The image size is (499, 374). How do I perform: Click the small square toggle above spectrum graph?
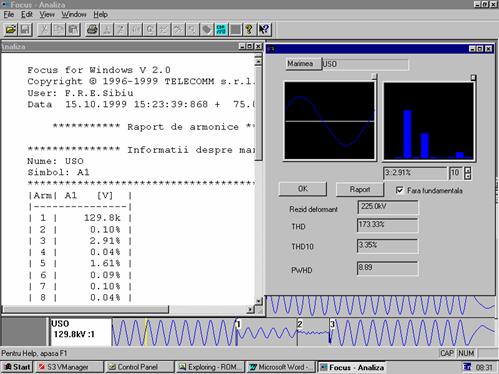click(x=473, y=78)
